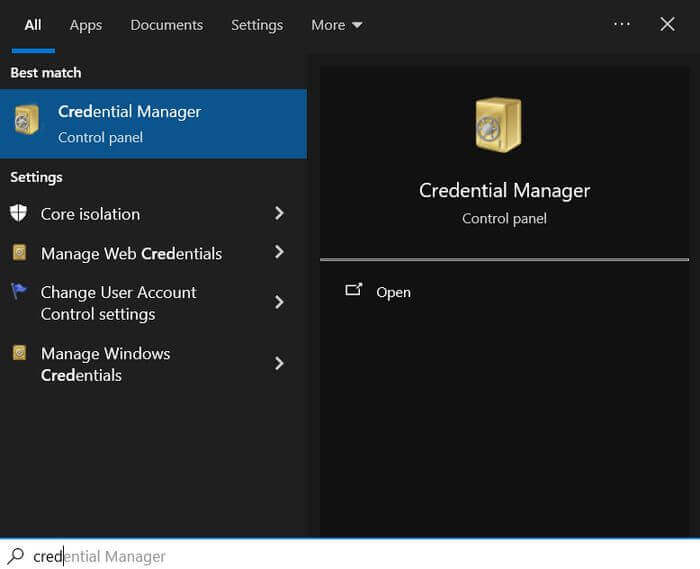700x569 pixels.
Task: Click the User Account Control flag icon
Action: (19, 292)
